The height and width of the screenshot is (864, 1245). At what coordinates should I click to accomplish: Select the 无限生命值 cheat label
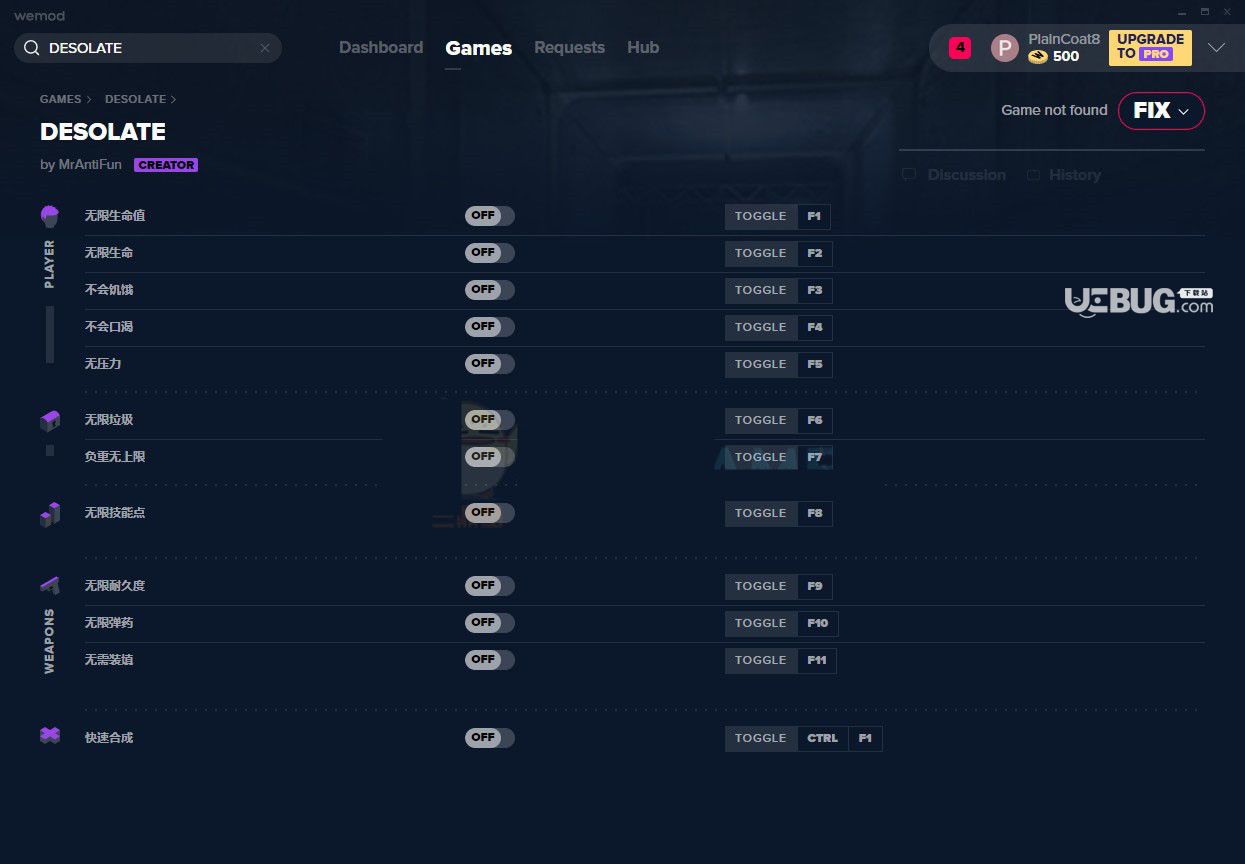(115, 216)
